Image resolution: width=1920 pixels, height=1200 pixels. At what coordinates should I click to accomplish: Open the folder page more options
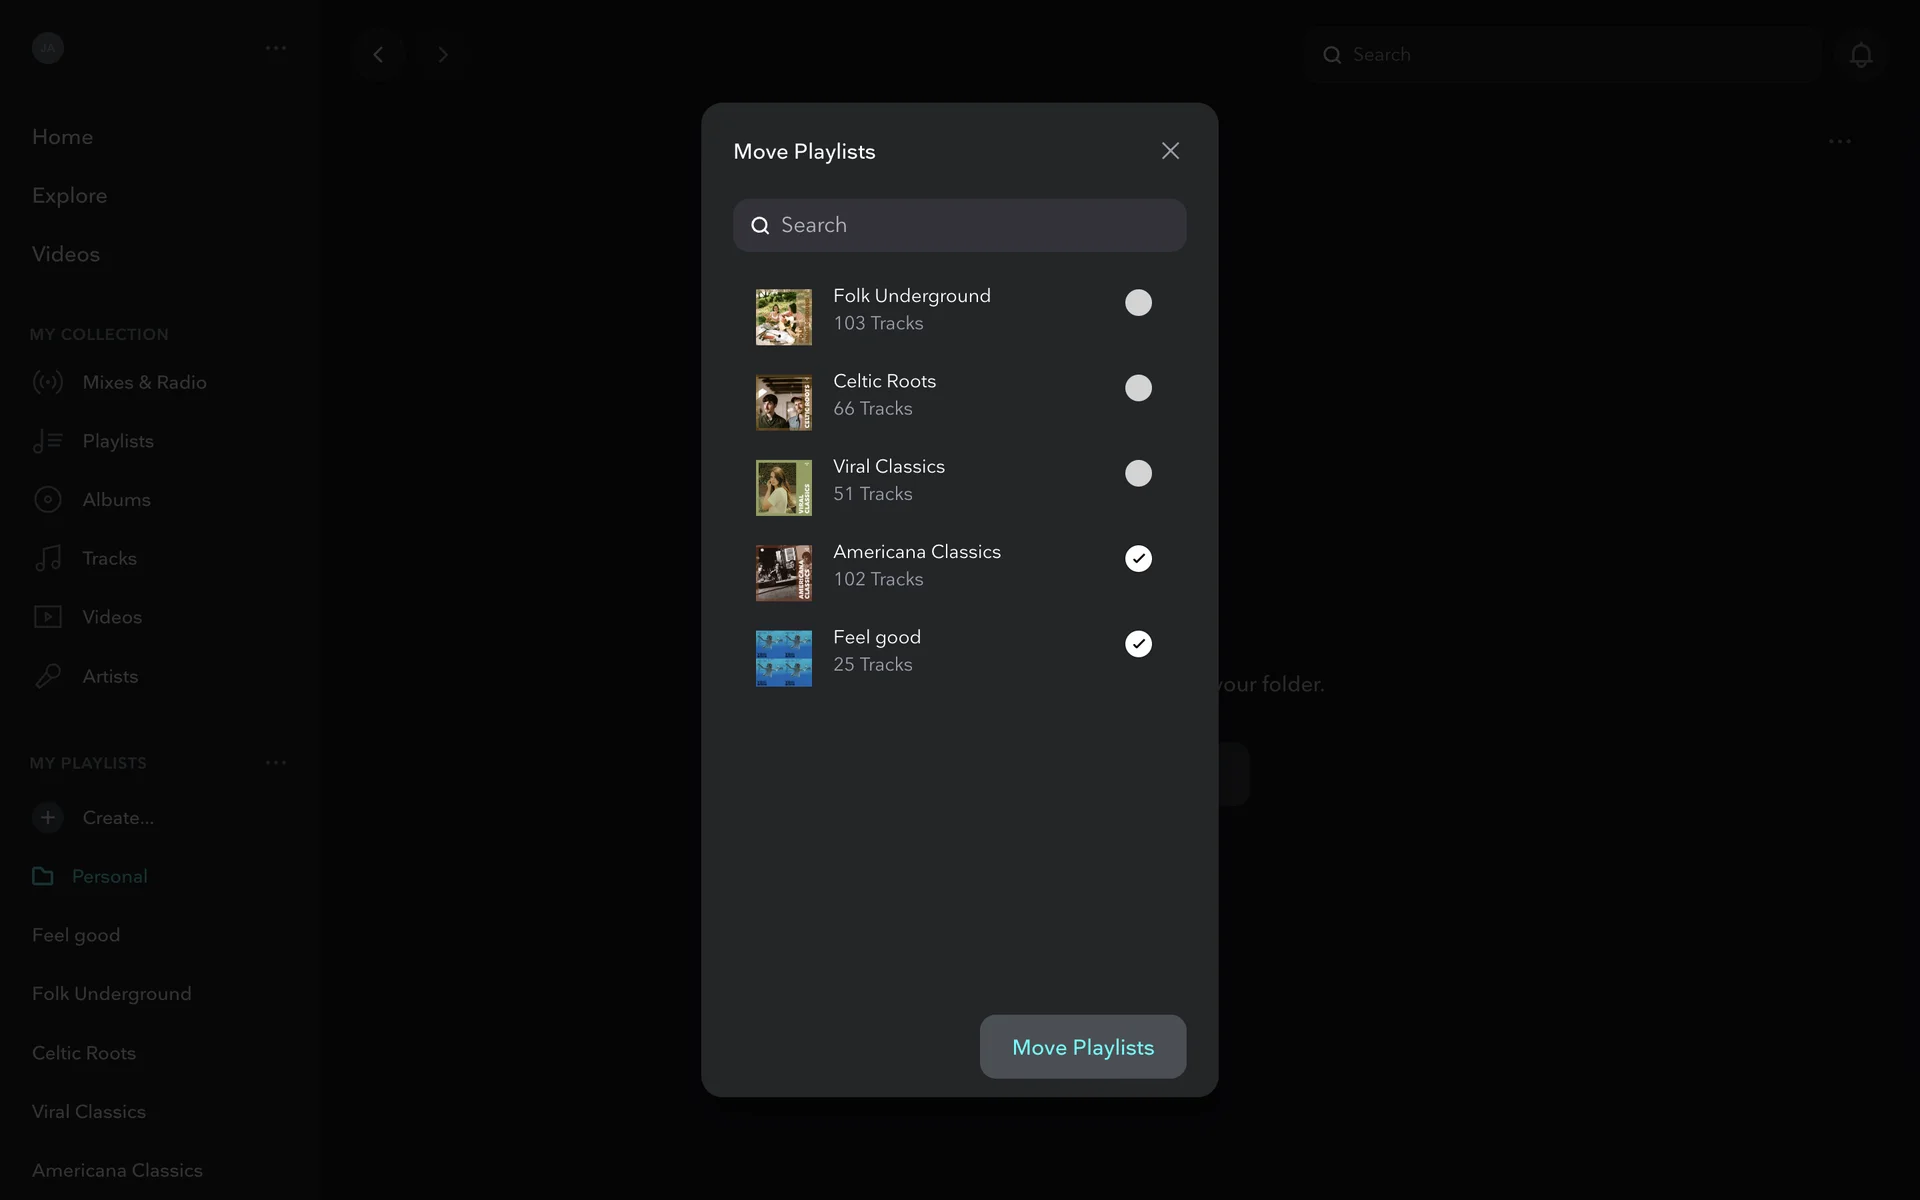[1839, 142]
